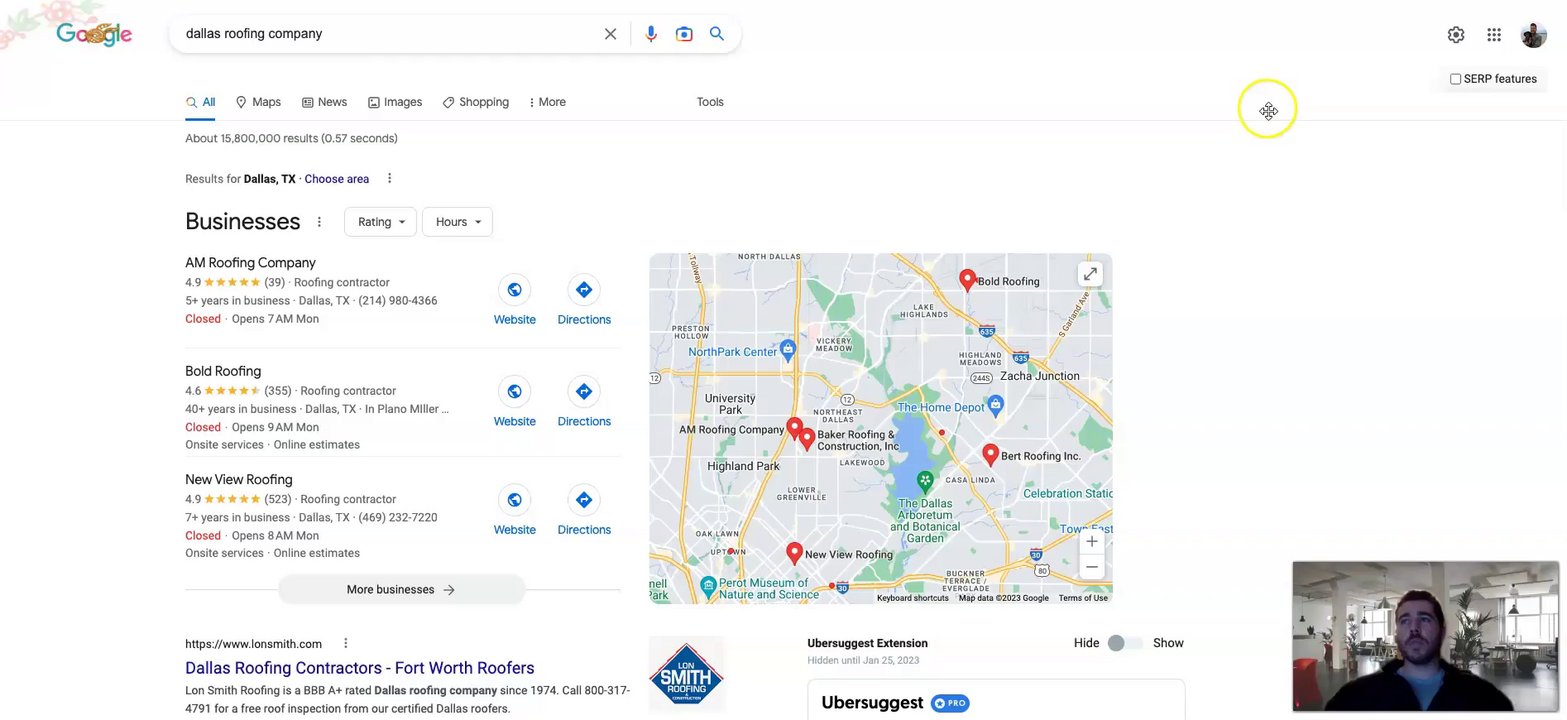Start voice search with the microphone icon
1567x720 pixels.
[x=651, y=34]
